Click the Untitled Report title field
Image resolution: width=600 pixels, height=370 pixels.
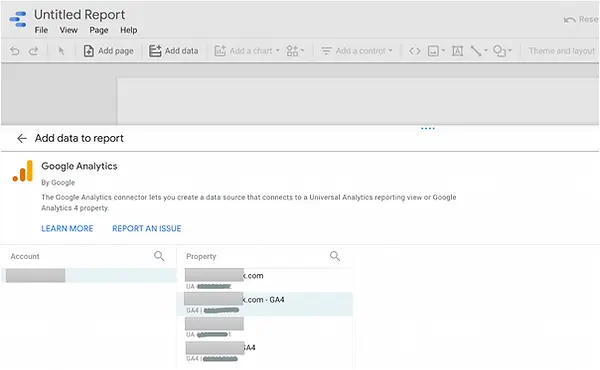(80, 15)
